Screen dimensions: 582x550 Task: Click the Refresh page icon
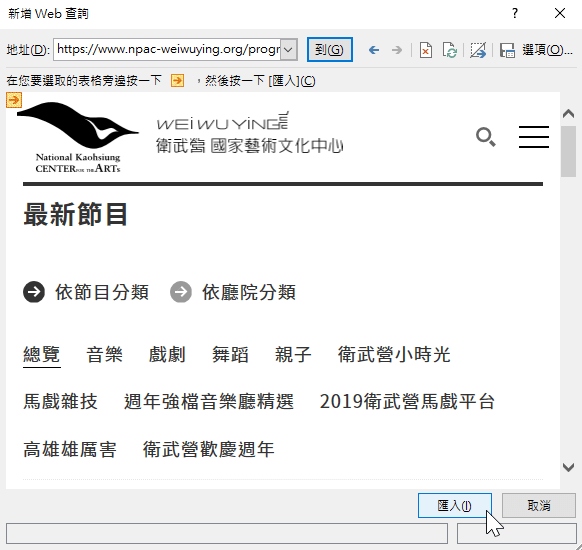pyautogui.click(x=449, y=50)
